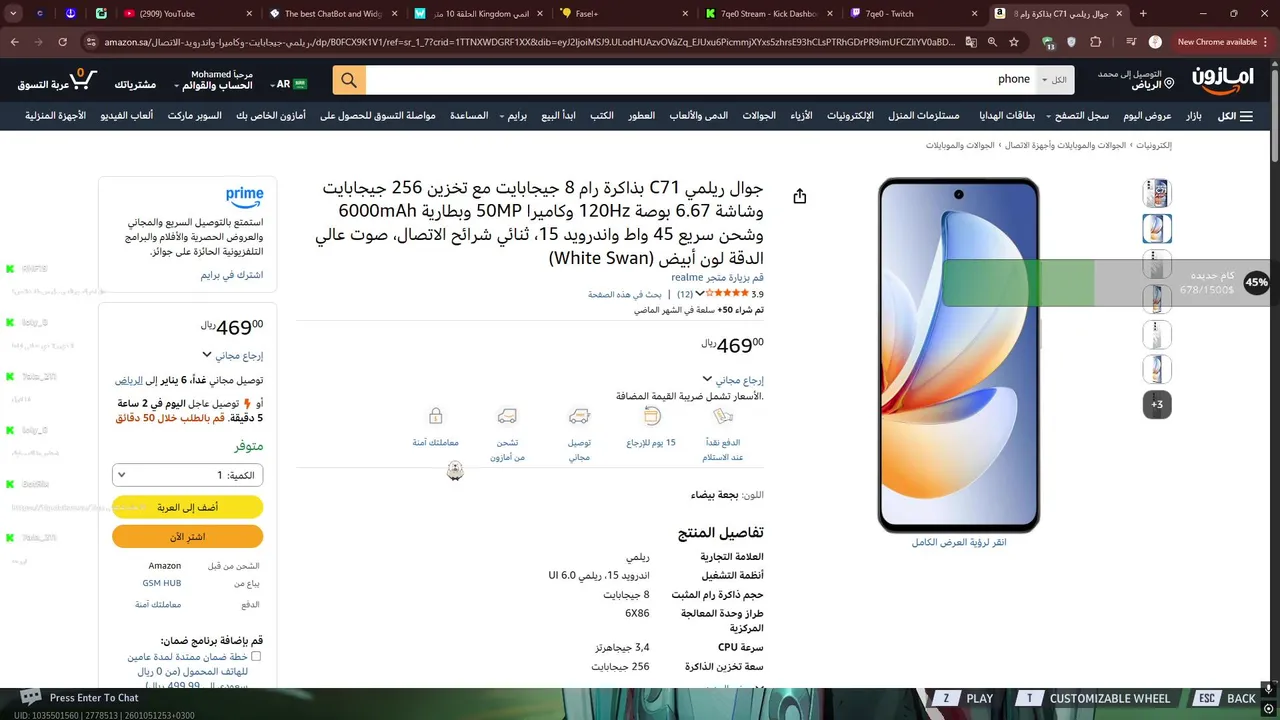1280x720 pixels.
Task: Click the الدفع نقداً عند الاستلام icon
Action: pyautogui.click(x=723, y=416)
